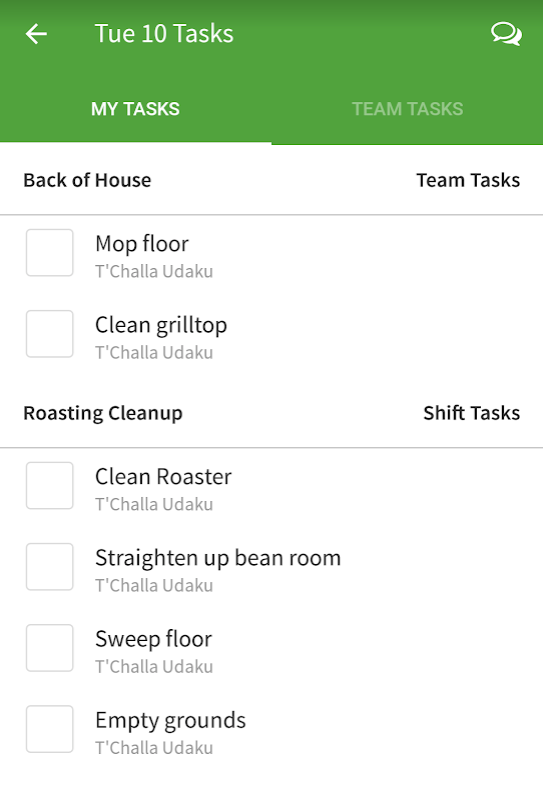Open the chat messages icon

(506, 34)
